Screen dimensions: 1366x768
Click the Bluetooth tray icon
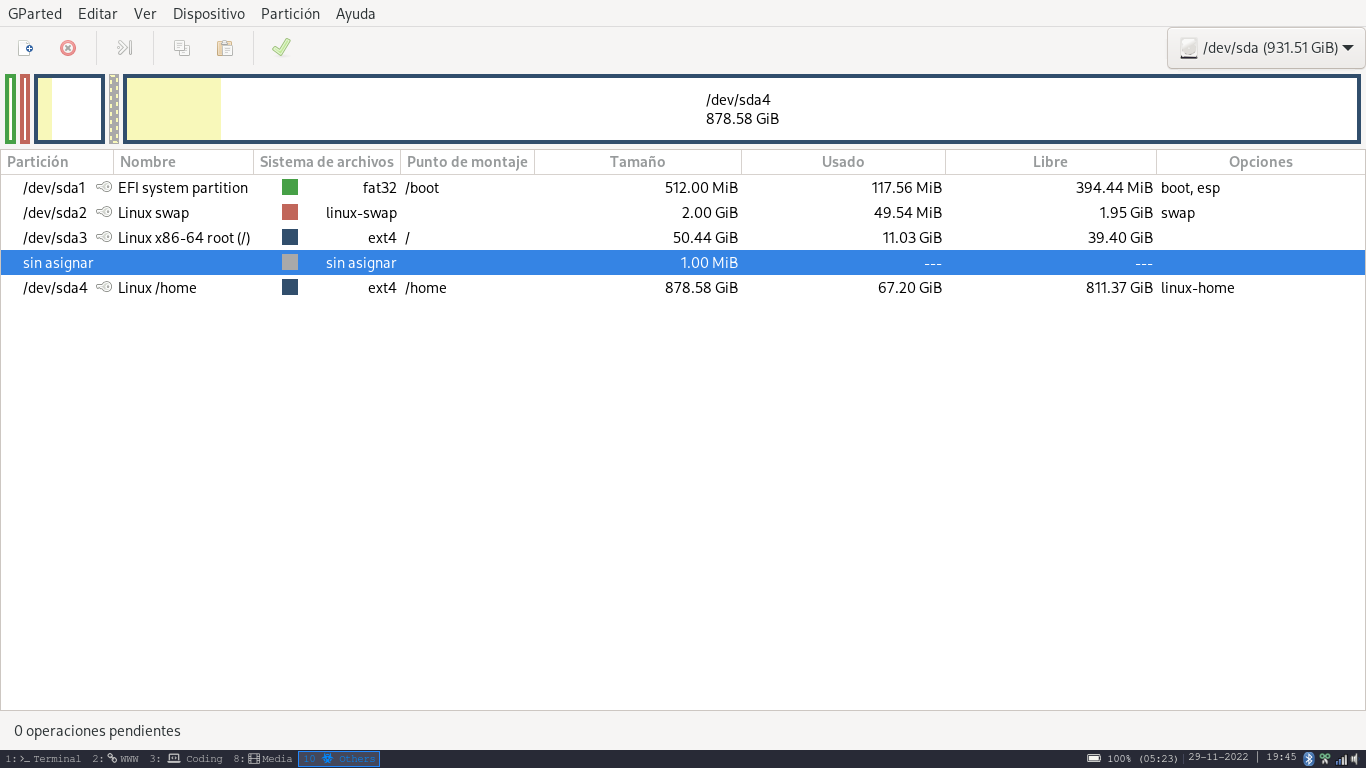coord(1308,759)
